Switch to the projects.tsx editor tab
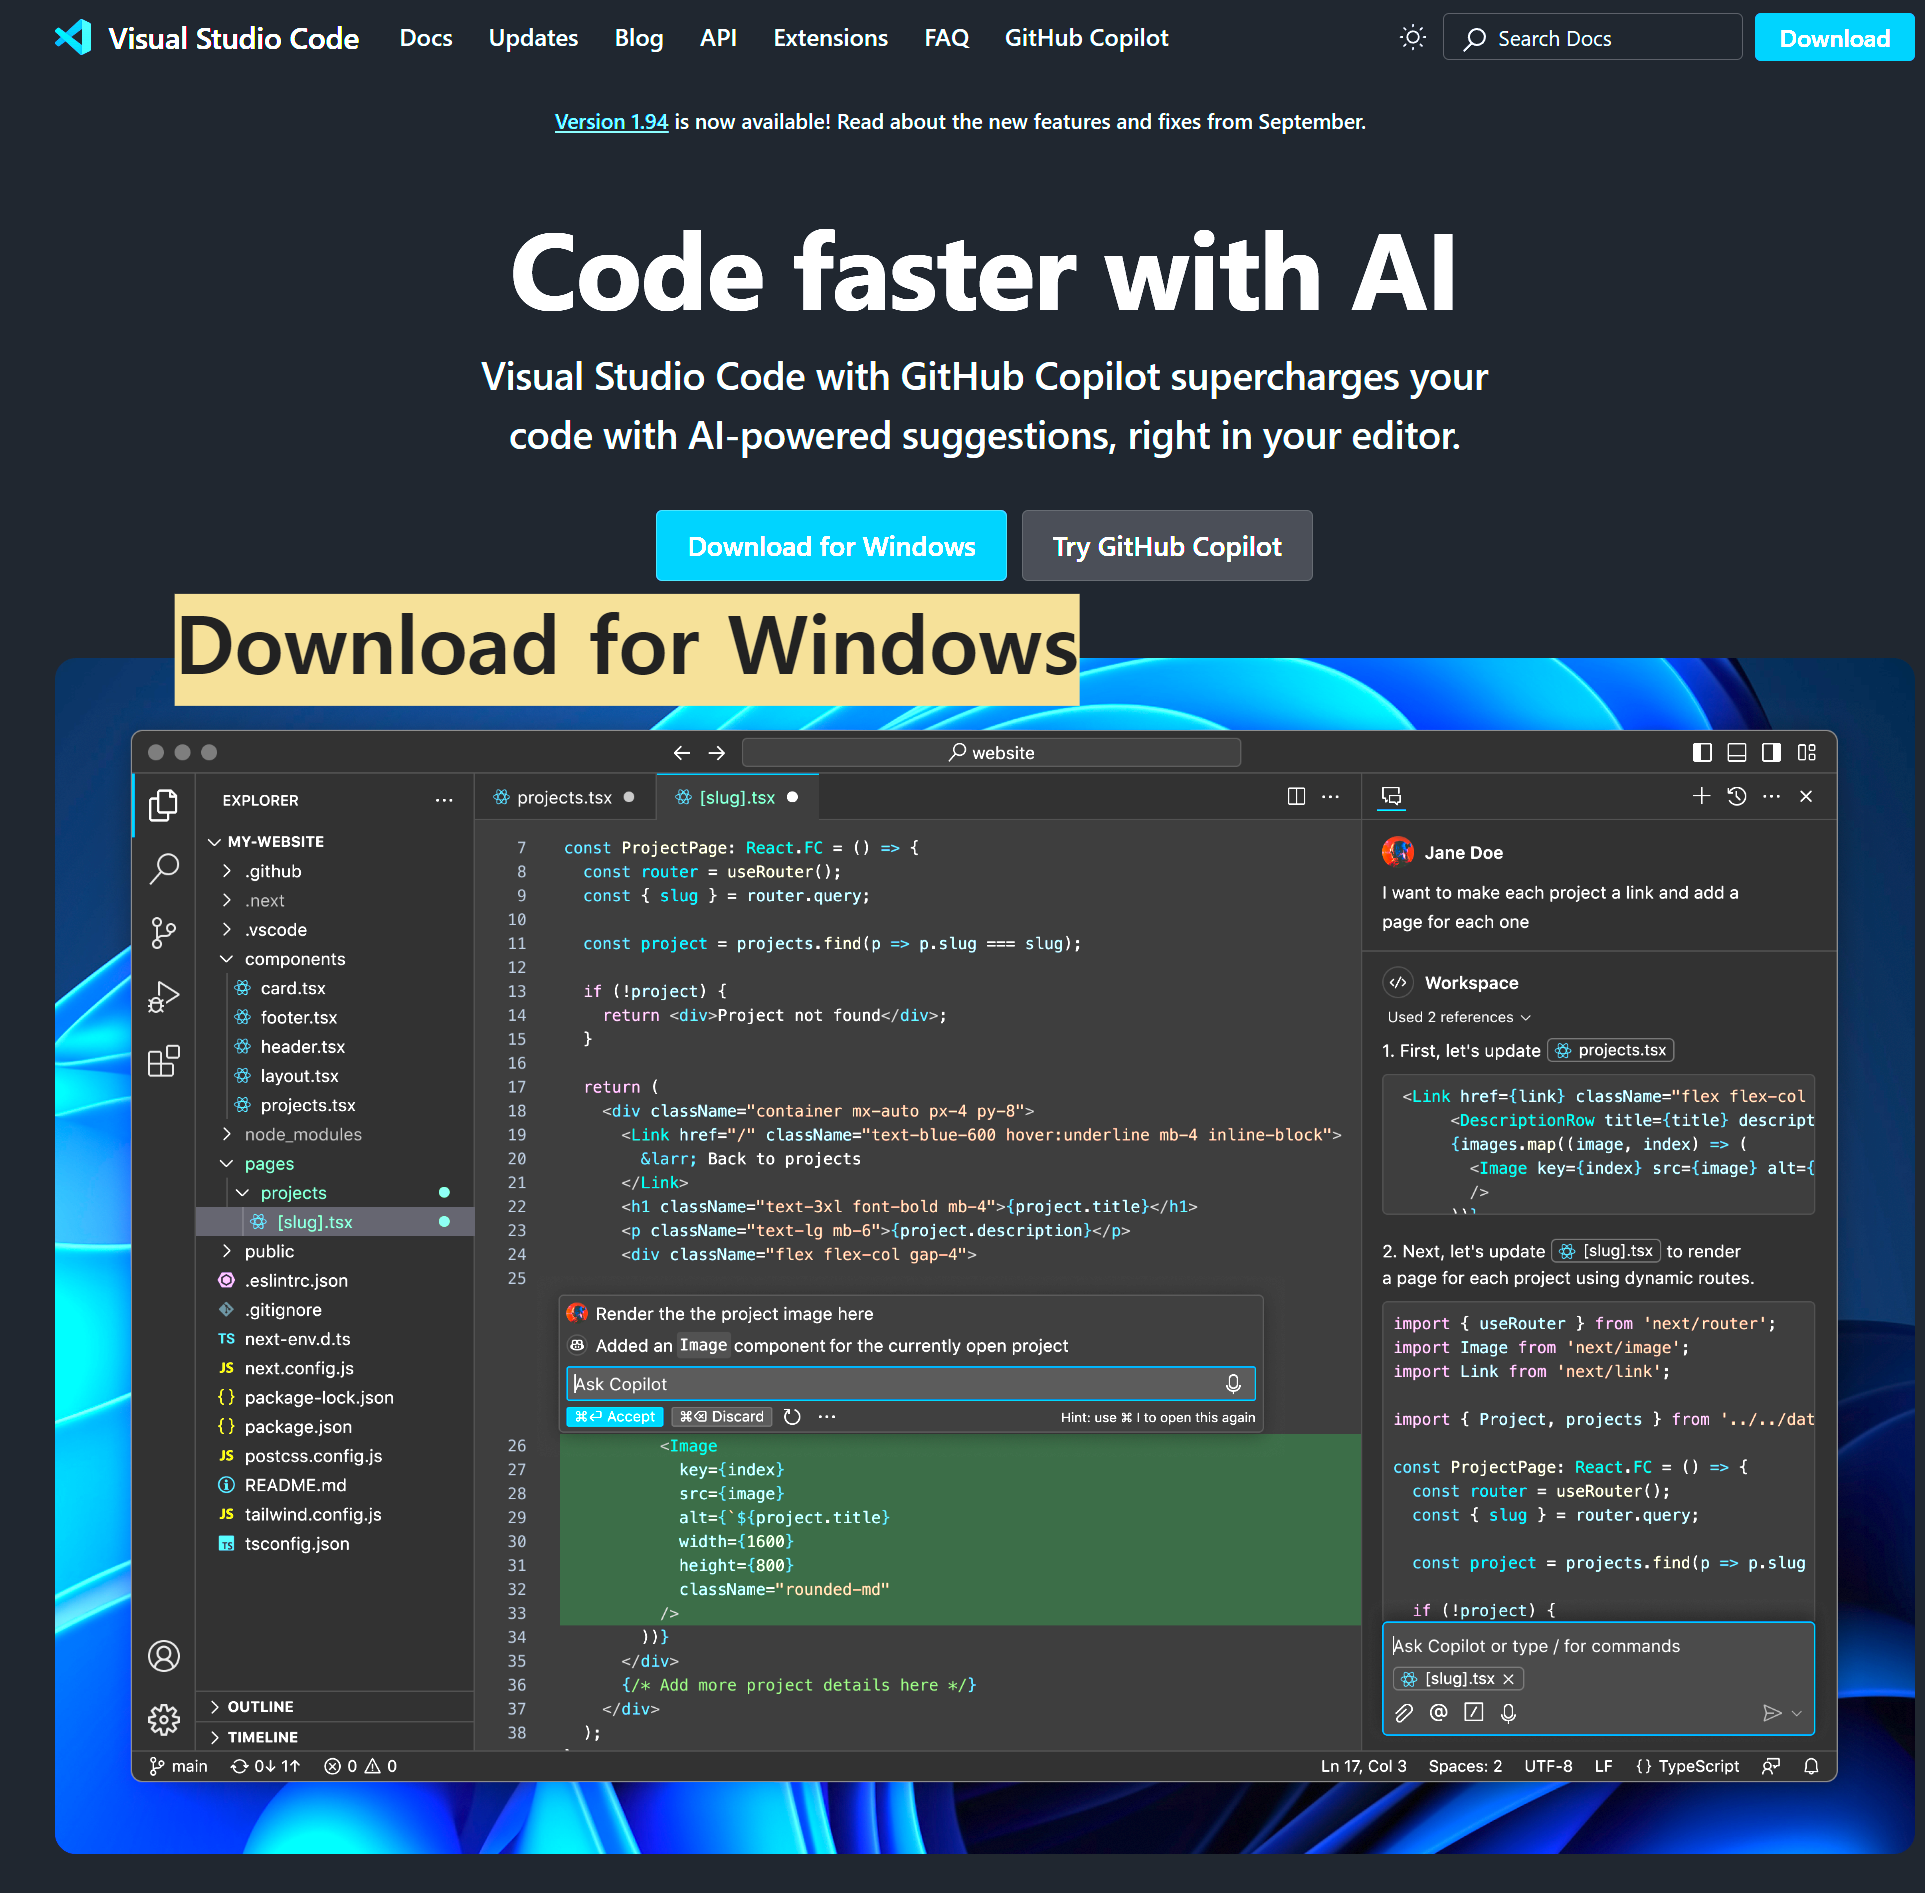This screenshot has width=1925, height=1893. click(x=564, y=797)
